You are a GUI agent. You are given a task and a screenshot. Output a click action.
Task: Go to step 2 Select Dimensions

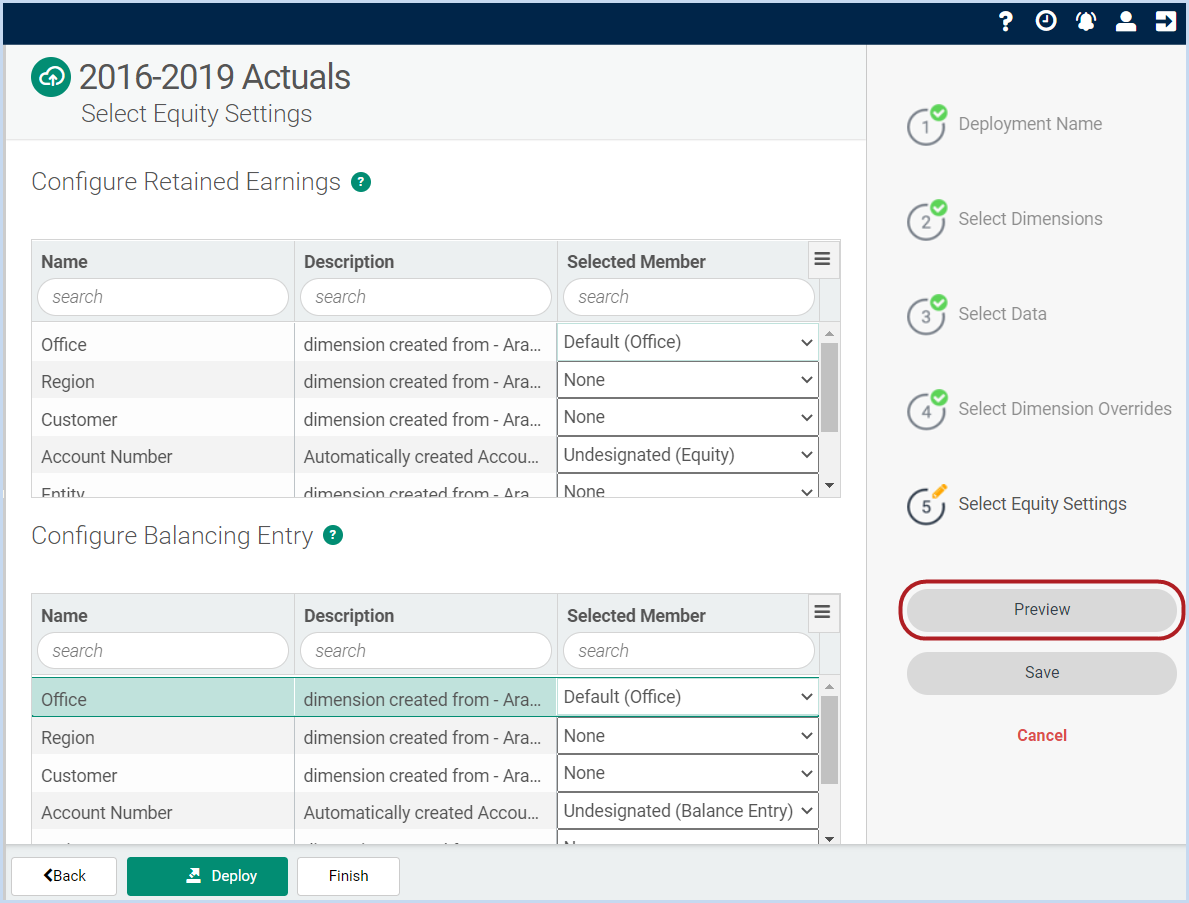click(x=1030, y=218)
